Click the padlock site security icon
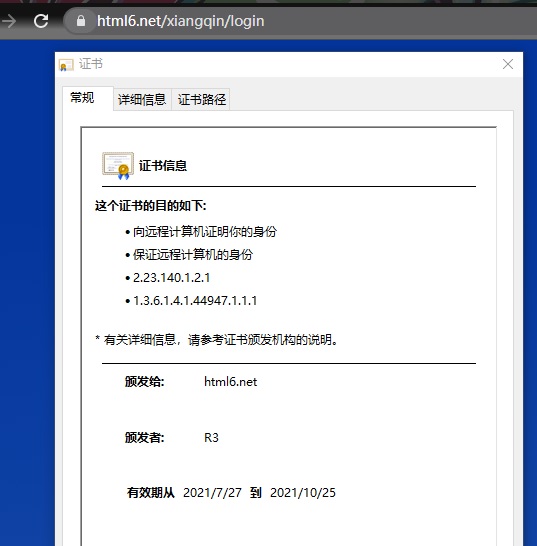The height and width of the screenshot is (546, 537). coord(80,21)
